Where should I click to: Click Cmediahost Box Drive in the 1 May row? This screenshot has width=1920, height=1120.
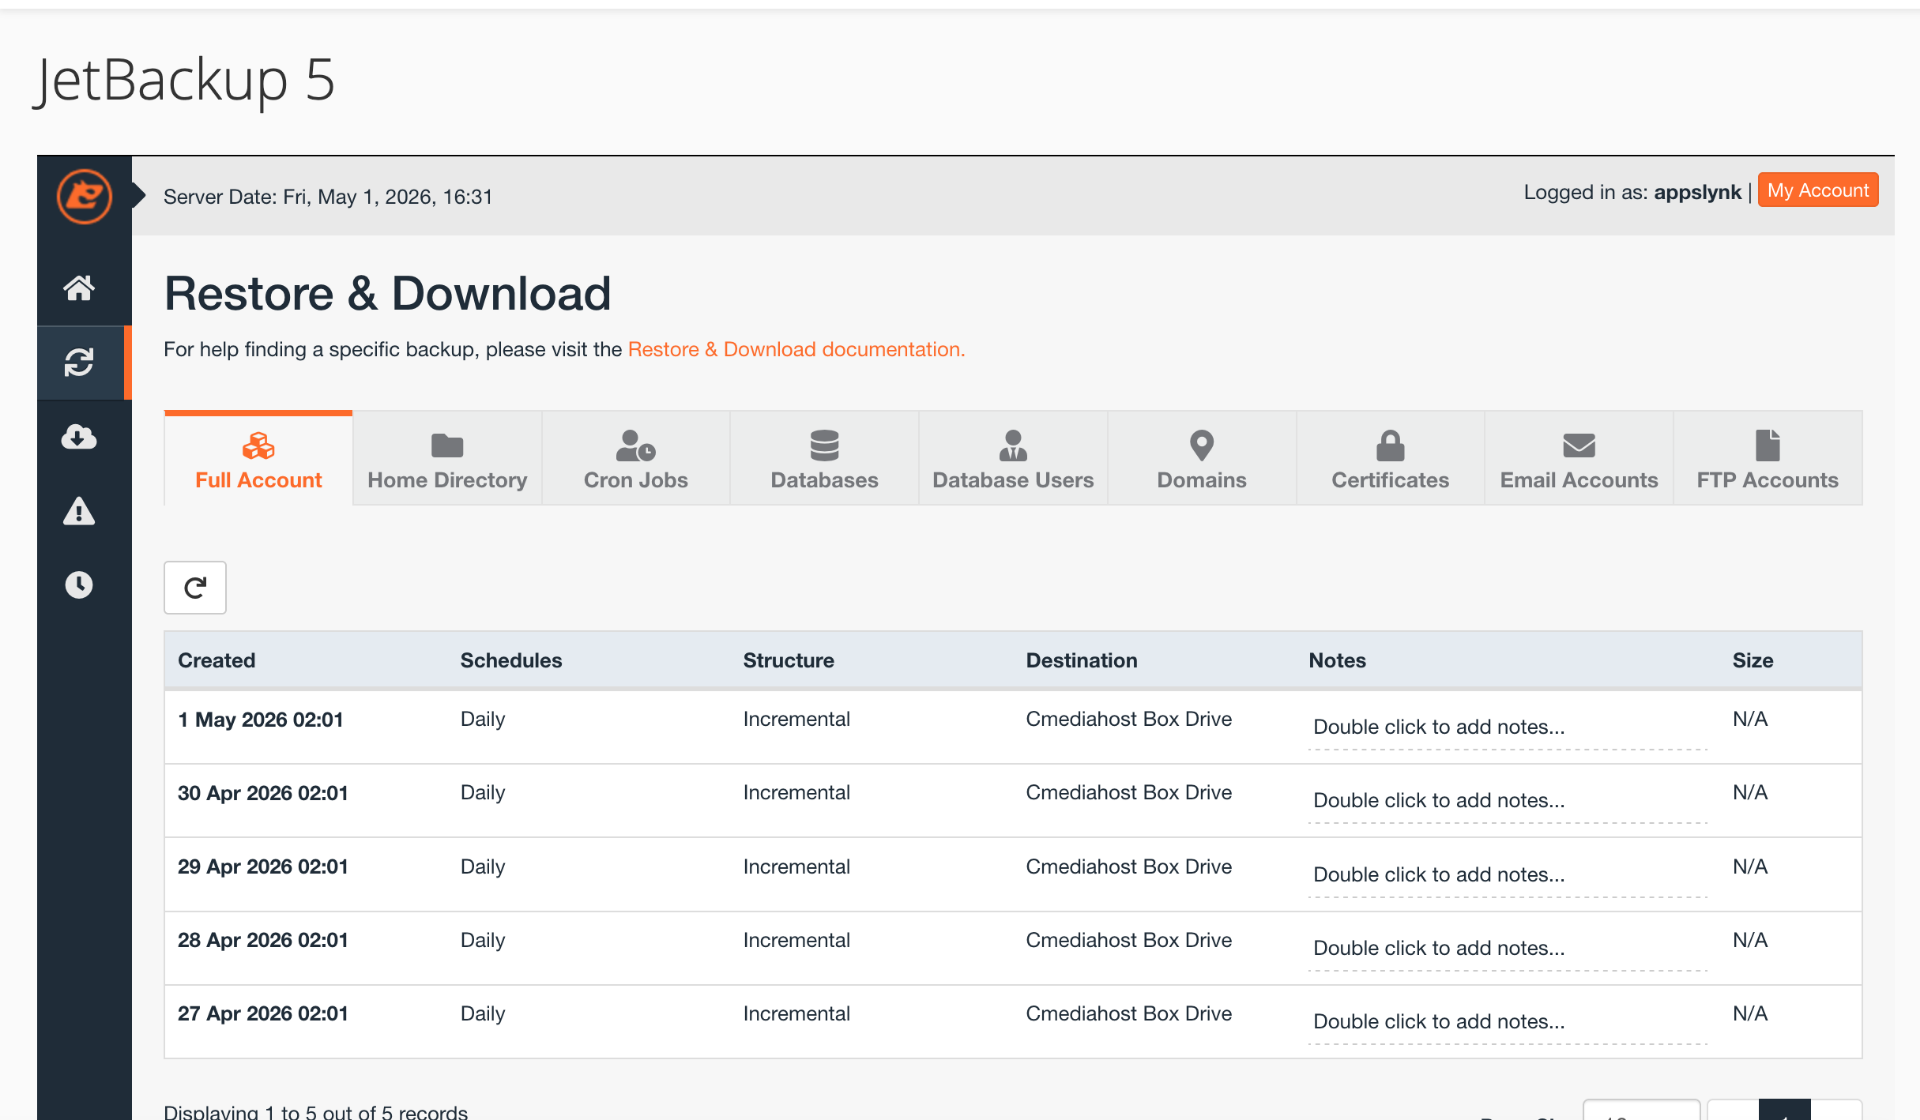pos(1129,719)
